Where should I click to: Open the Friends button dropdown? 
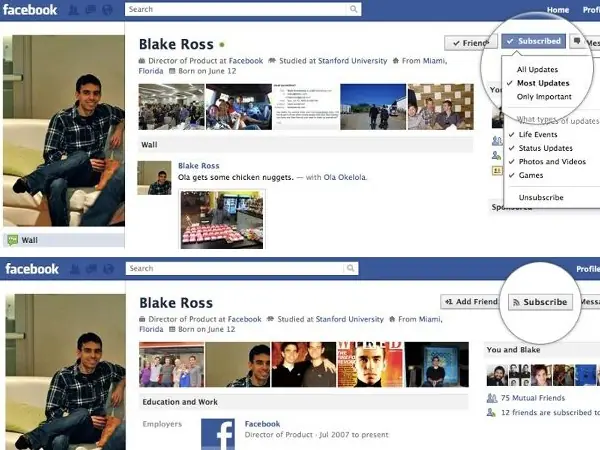(x=471, y=43)
